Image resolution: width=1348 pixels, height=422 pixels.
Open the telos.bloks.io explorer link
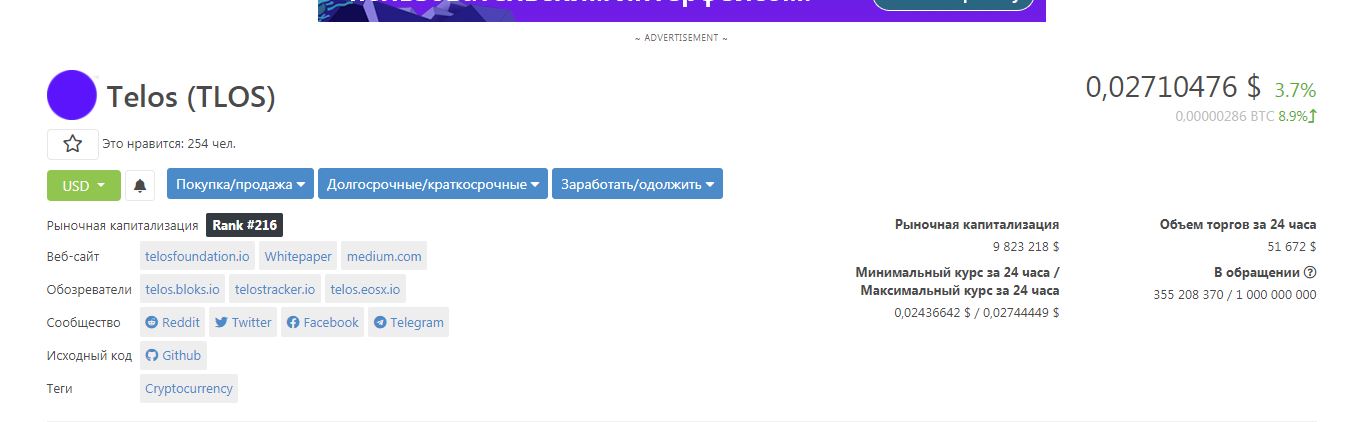(182, 289)
